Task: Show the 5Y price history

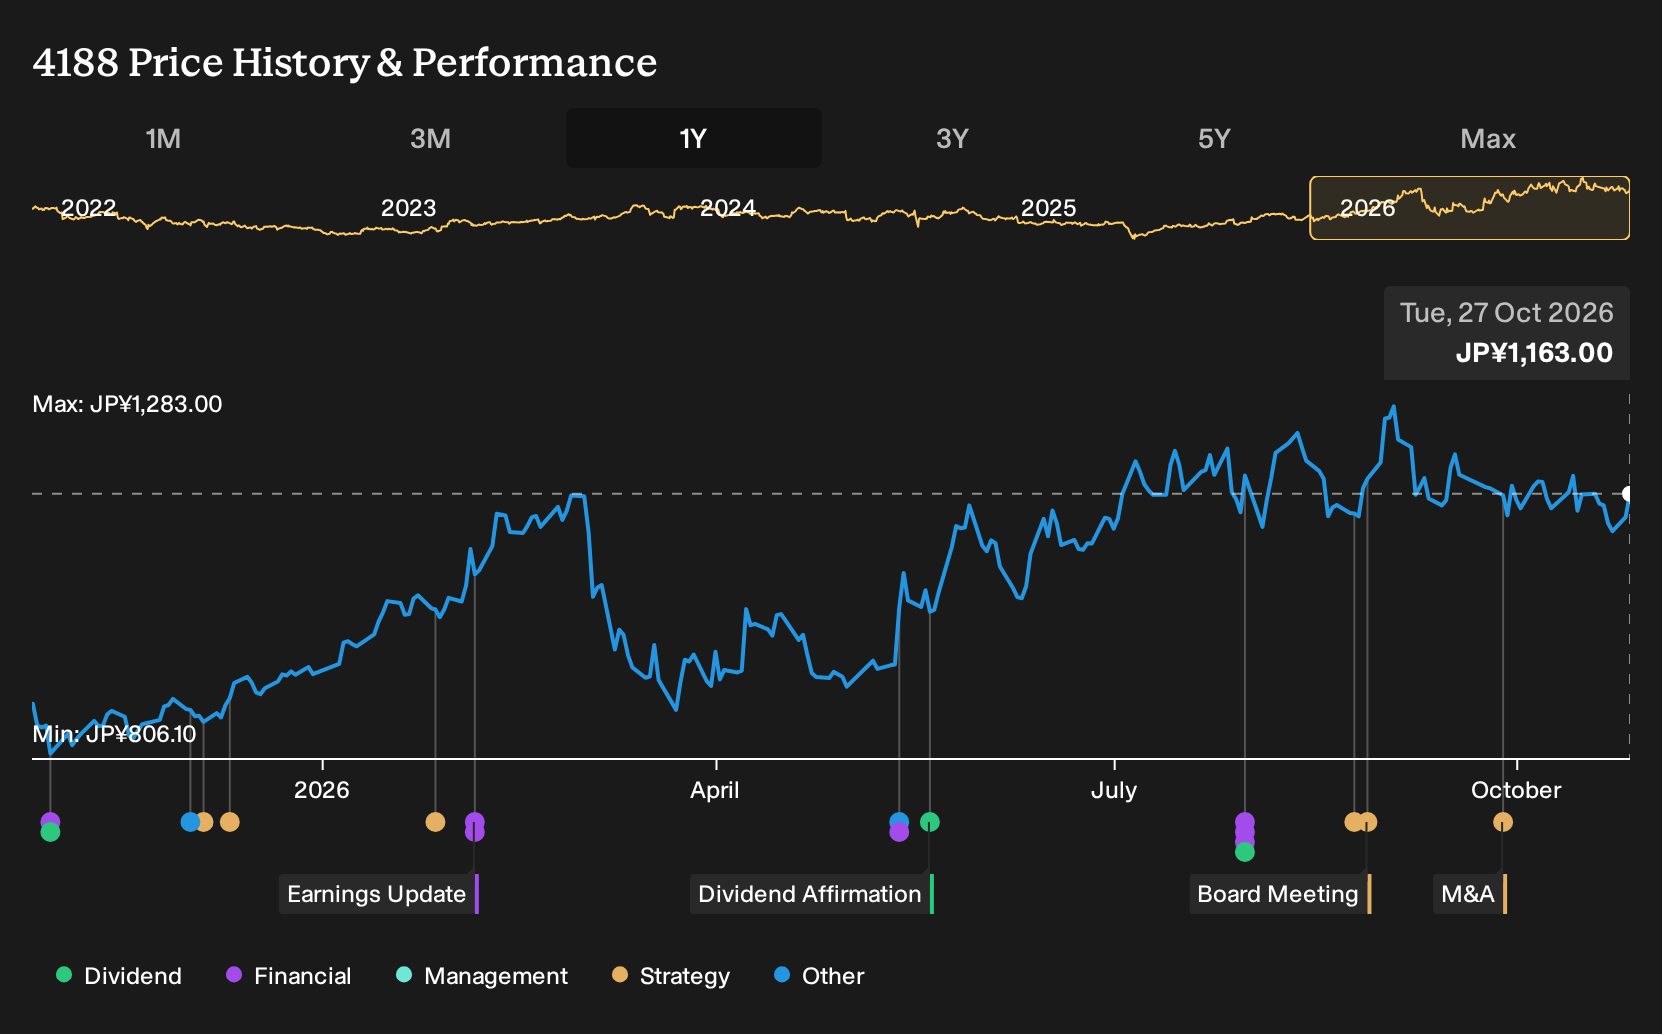Action: tap(1214, 138)
